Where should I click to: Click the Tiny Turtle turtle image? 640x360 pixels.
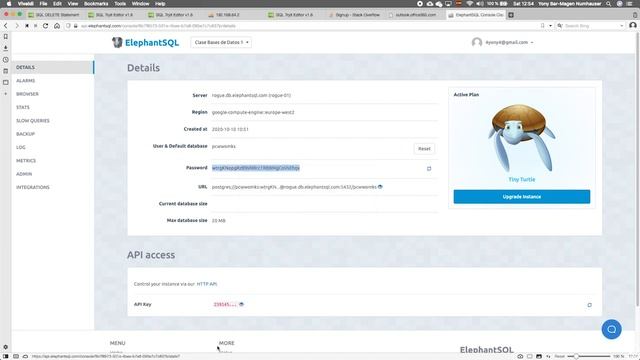(x=522, y=138)
